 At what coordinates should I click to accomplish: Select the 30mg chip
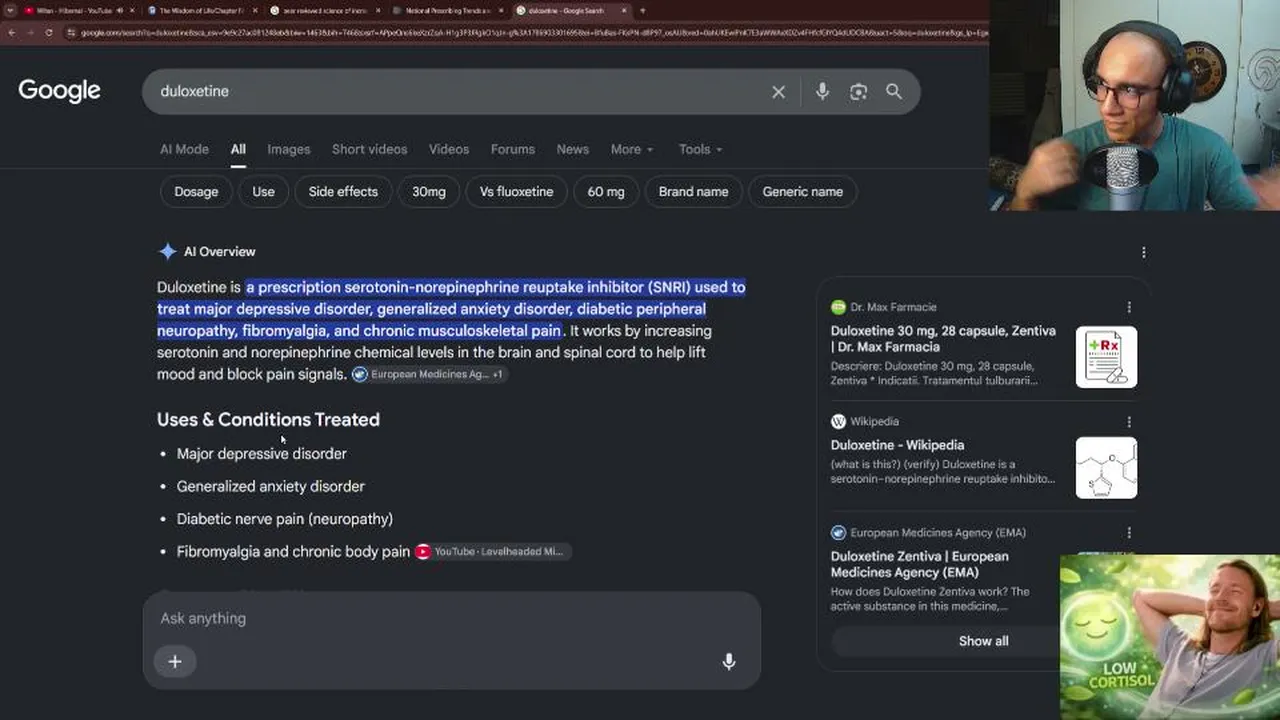[x=429, y=192]
